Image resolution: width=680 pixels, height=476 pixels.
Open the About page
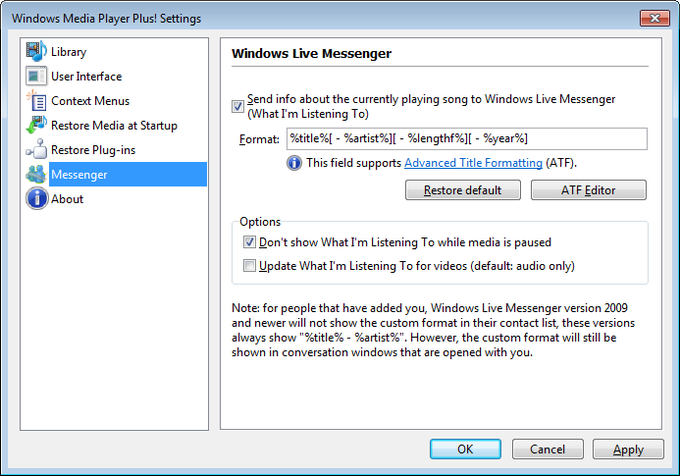(67, 199)
